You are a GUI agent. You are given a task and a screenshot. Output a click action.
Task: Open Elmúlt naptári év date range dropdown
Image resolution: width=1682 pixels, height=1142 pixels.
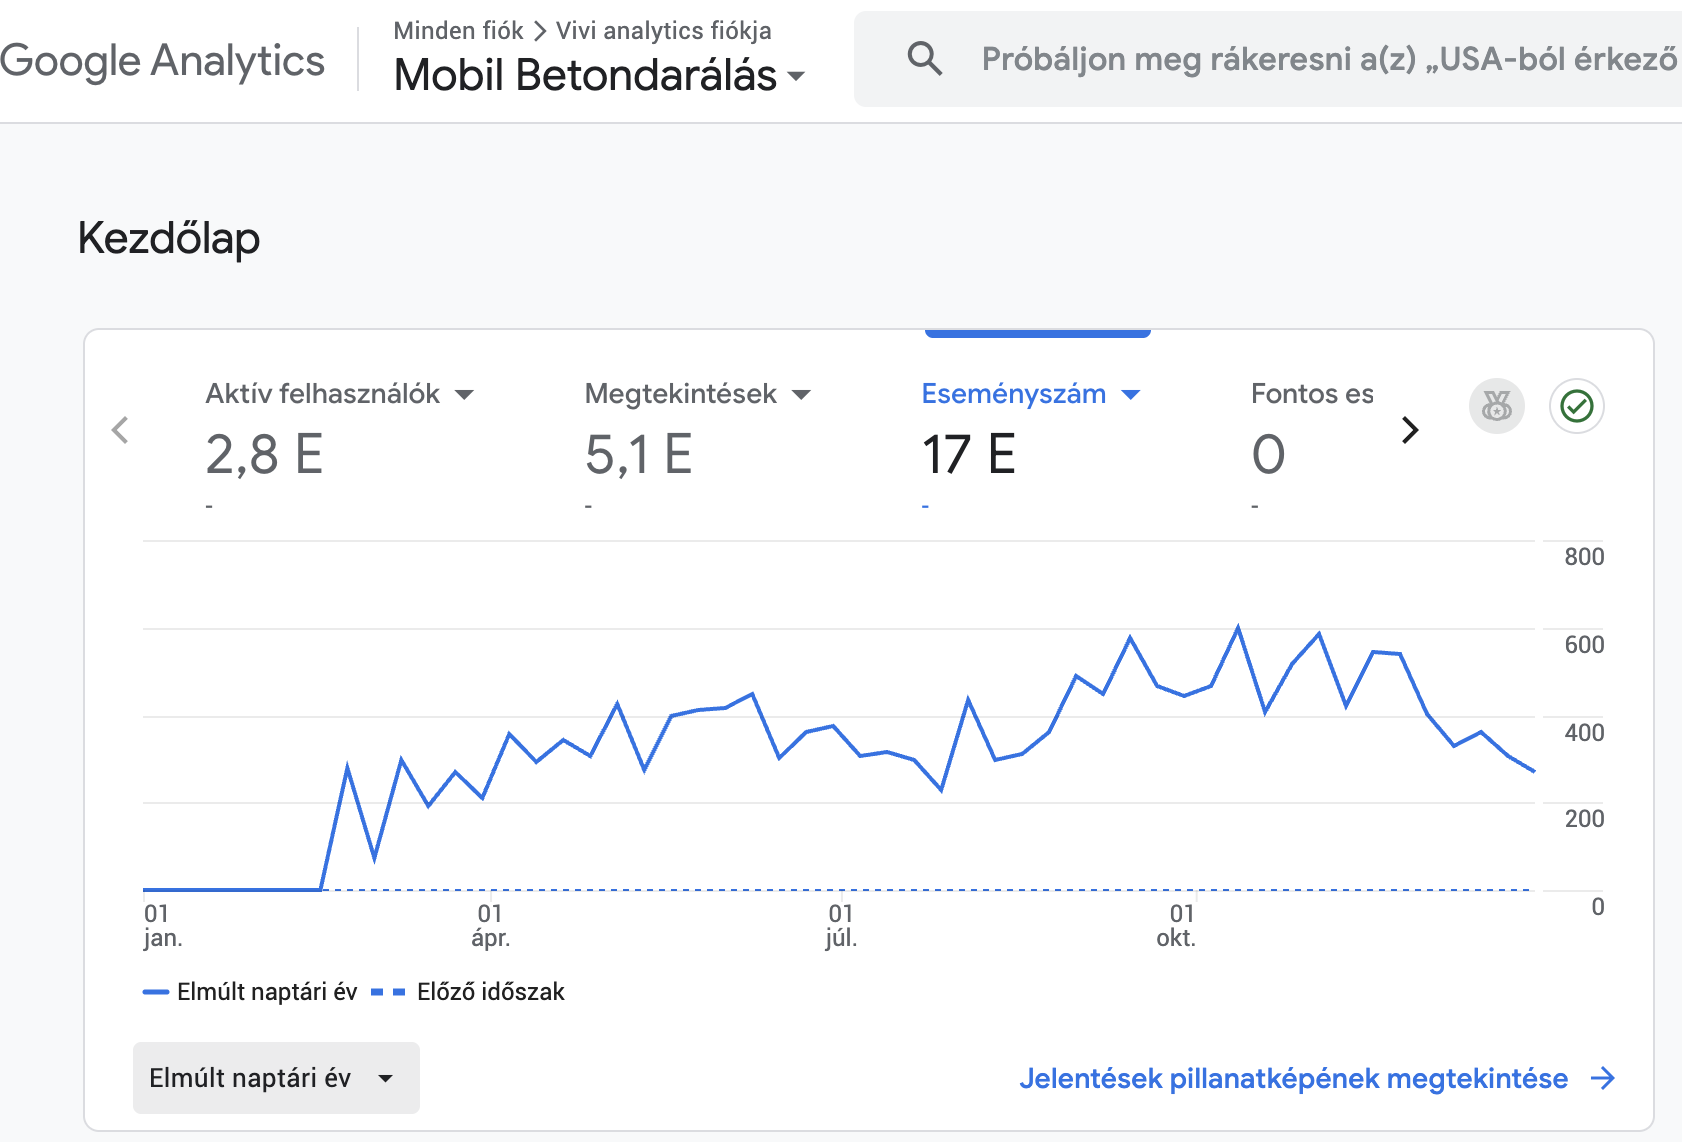tap(276, 1078)
